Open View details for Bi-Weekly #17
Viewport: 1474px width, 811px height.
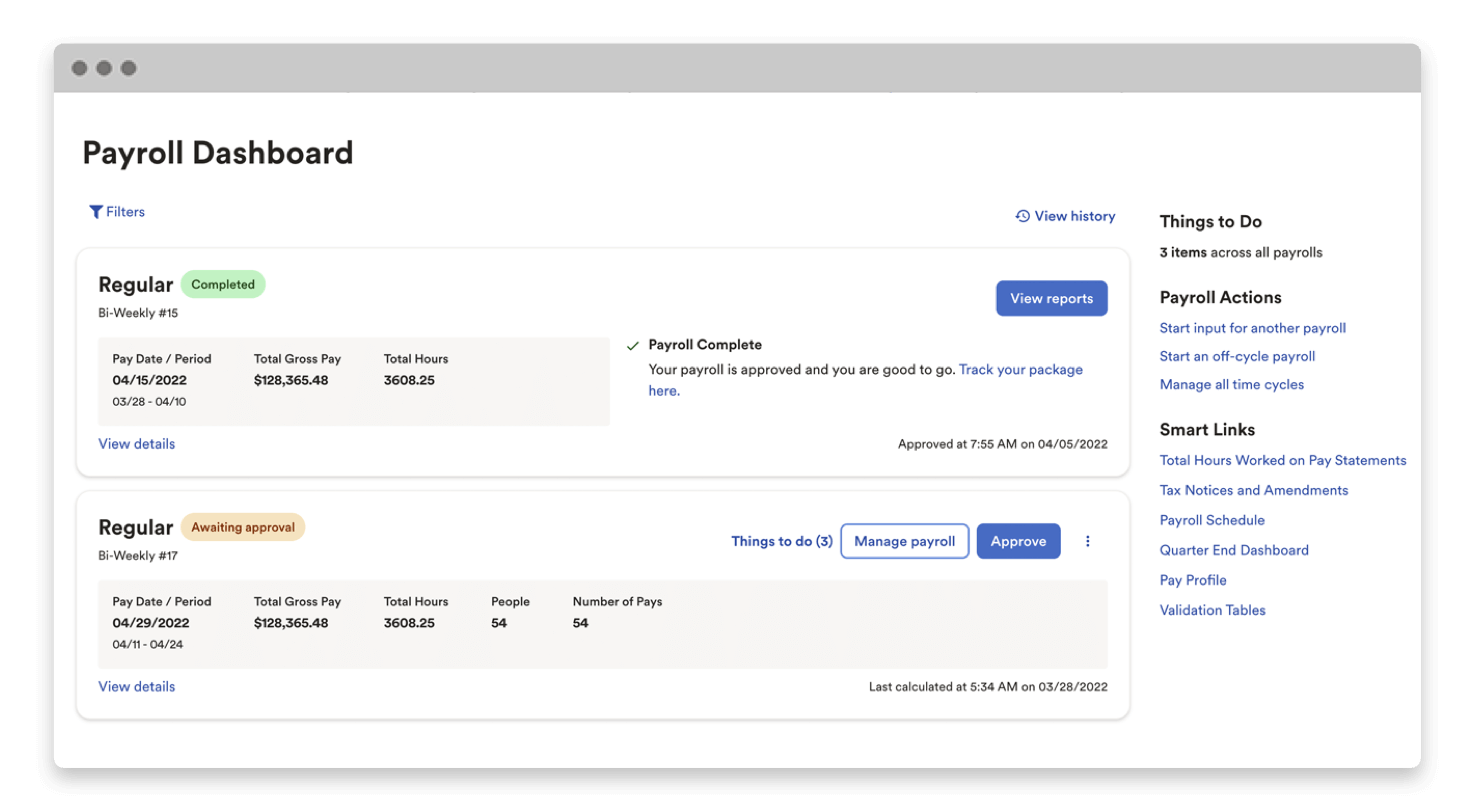136,686
